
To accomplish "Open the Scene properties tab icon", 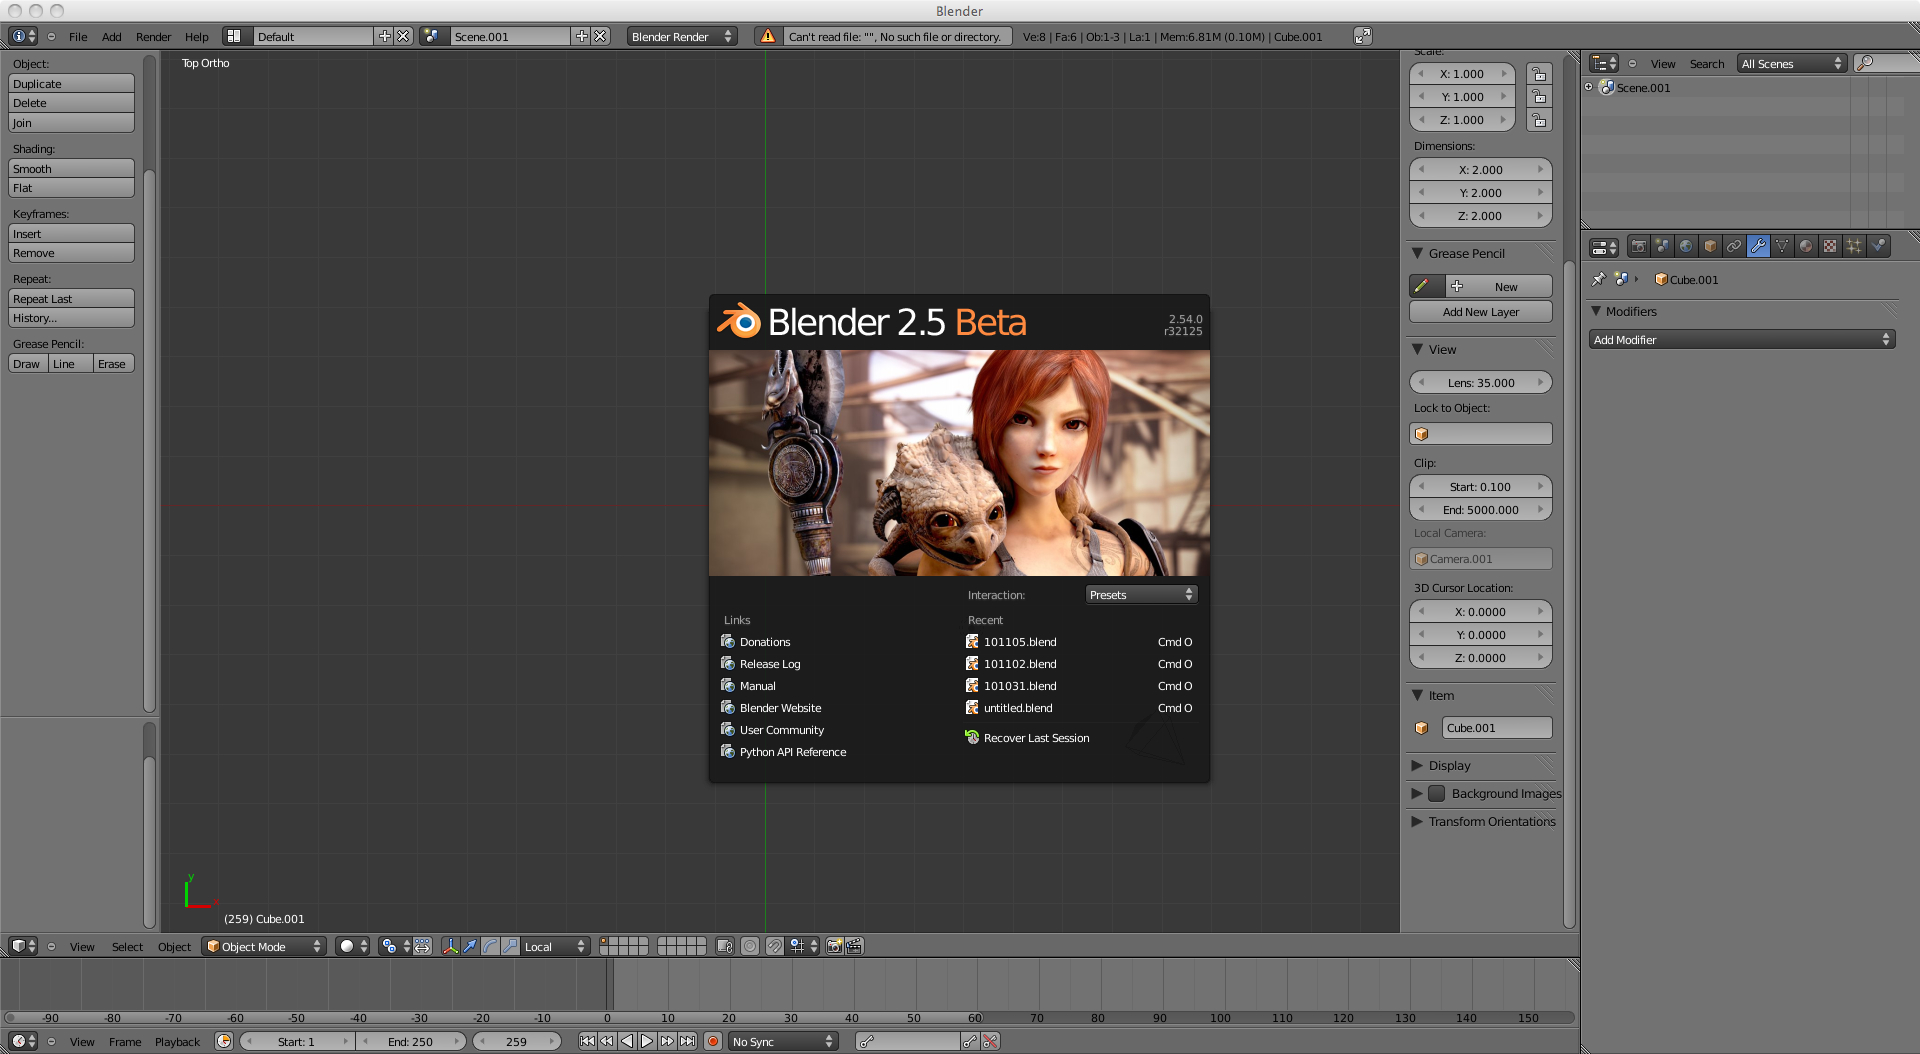I will [x=1662, y=246].
